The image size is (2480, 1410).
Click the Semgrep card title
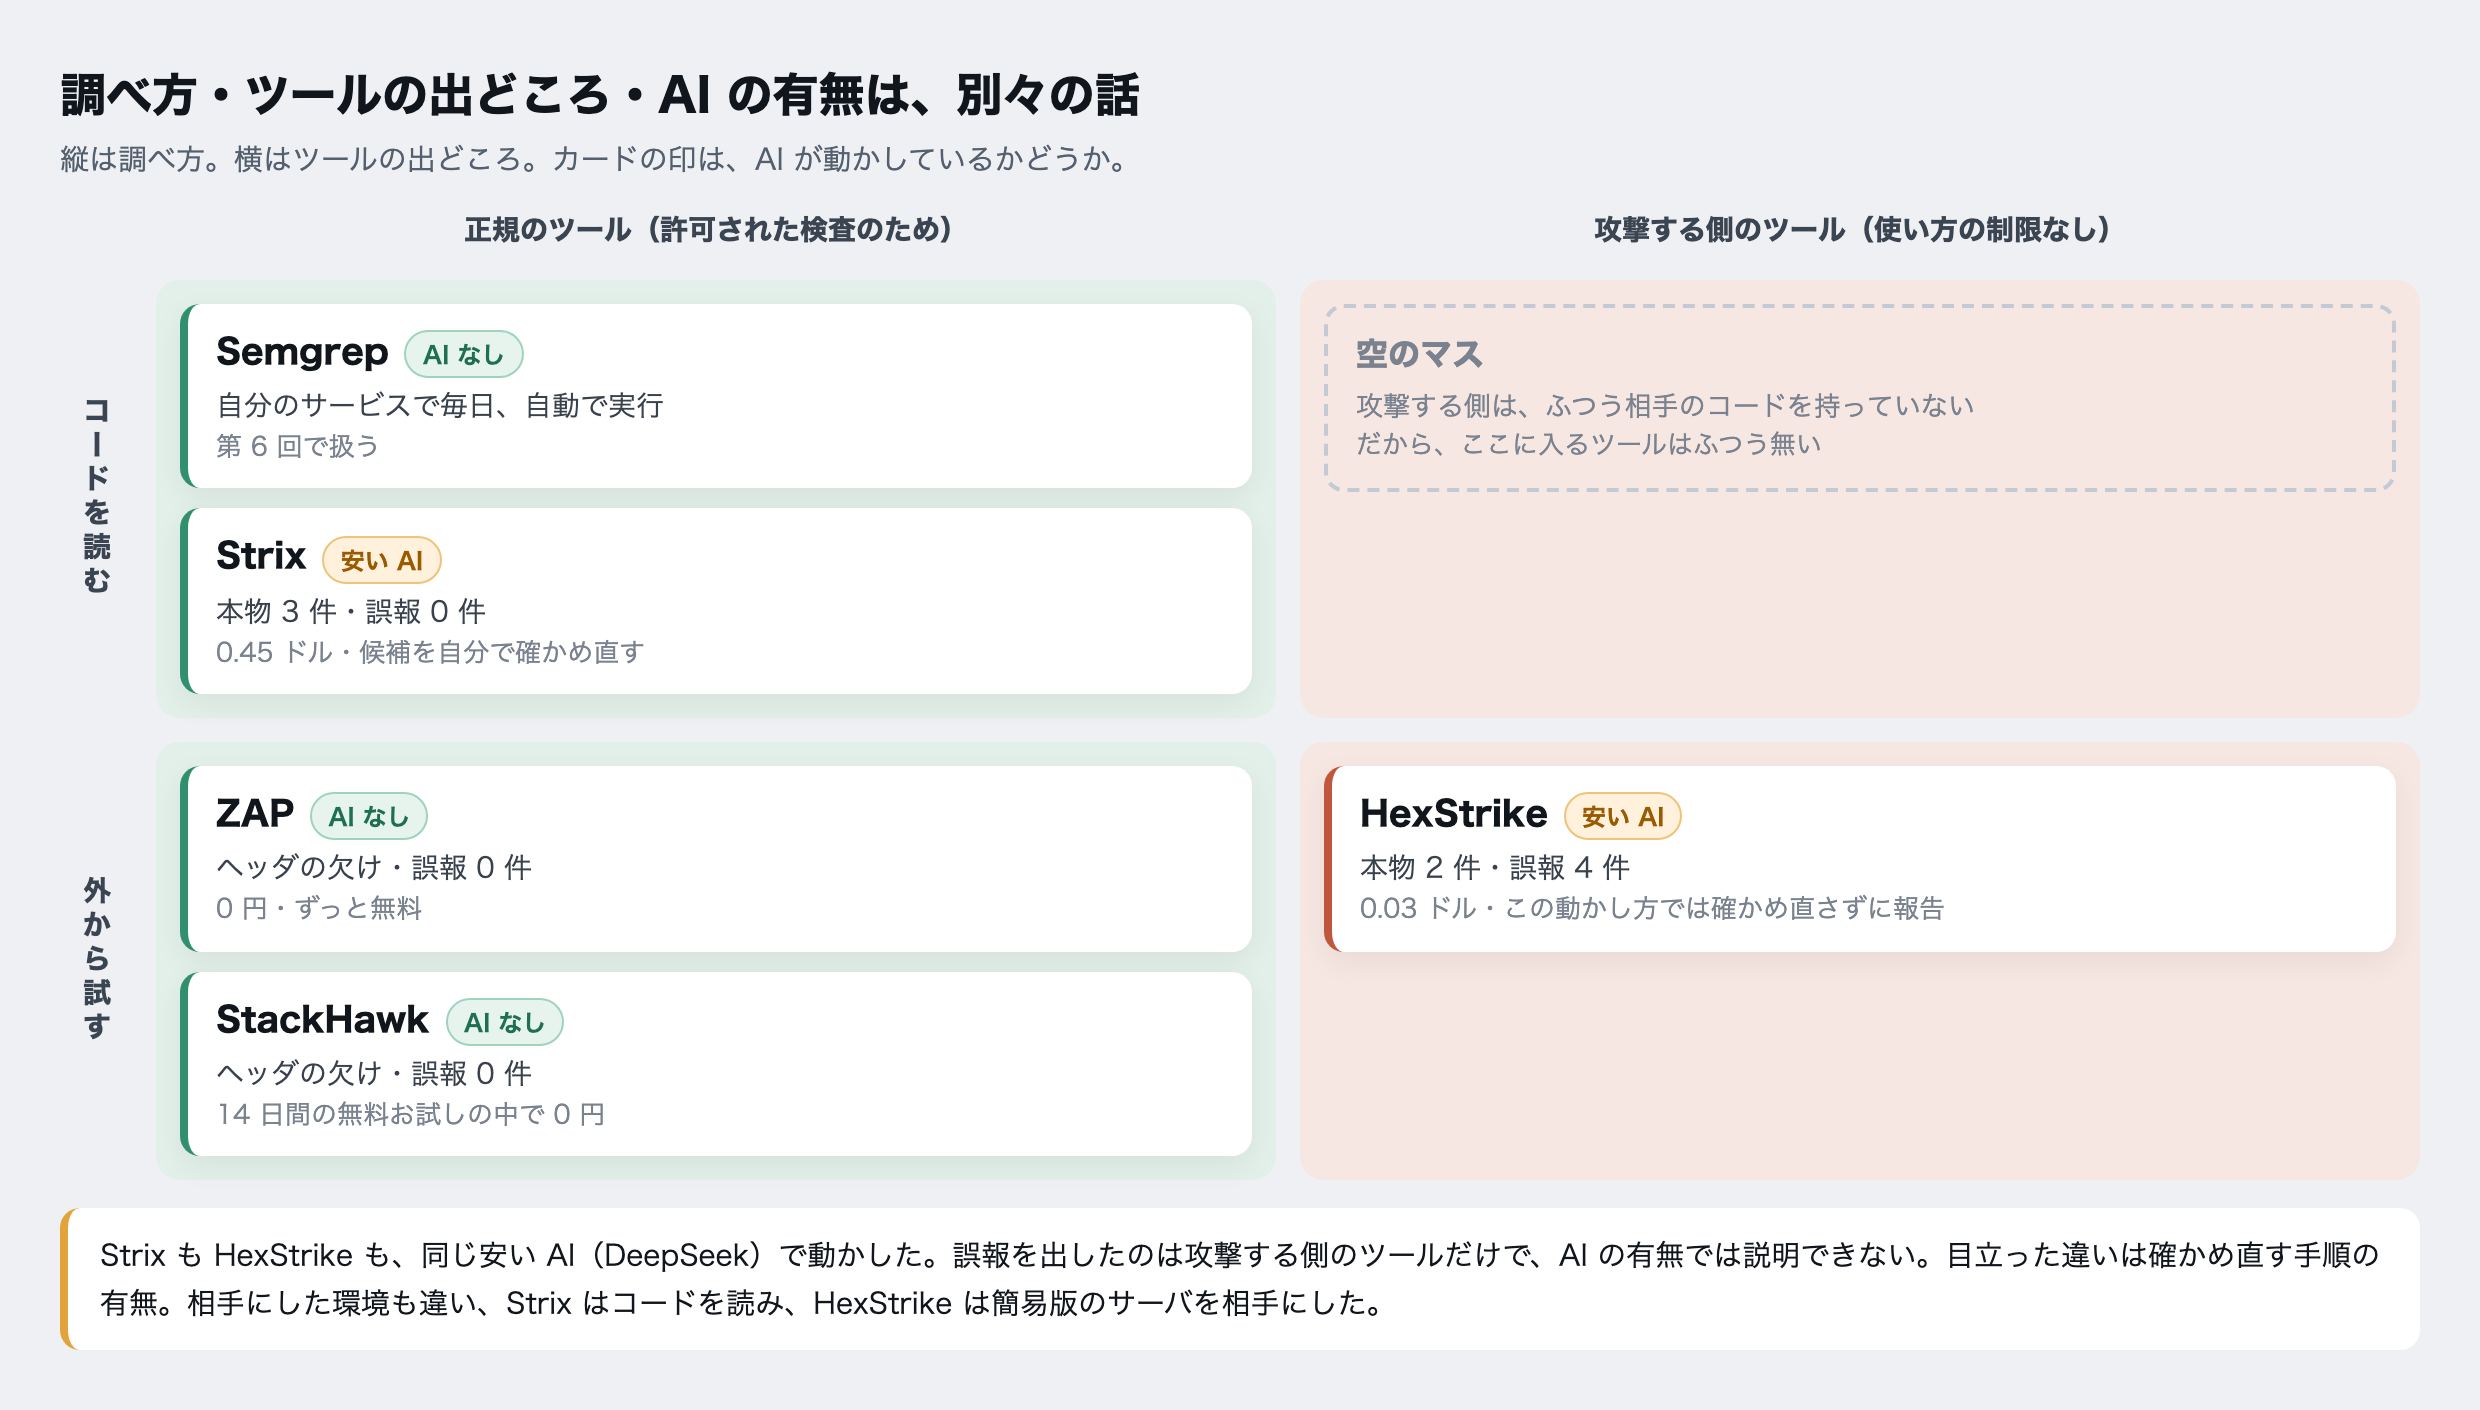click(x=302, y=353)
